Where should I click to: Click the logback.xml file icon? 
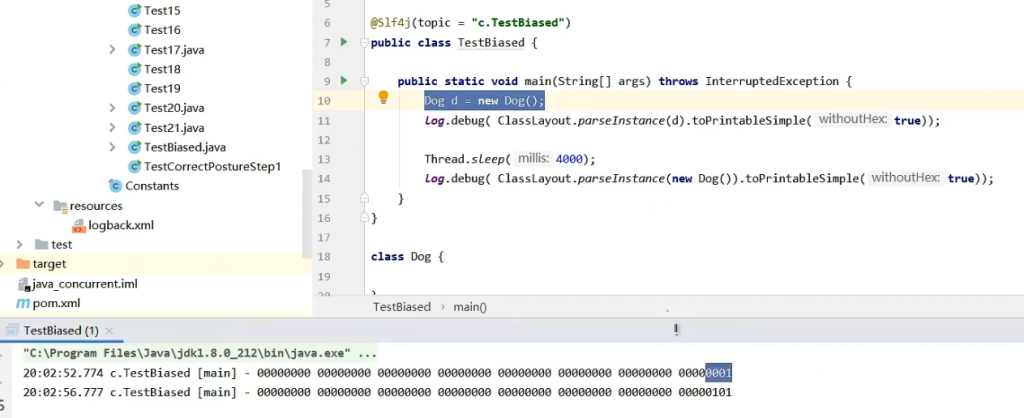click(x=79, y=225)
